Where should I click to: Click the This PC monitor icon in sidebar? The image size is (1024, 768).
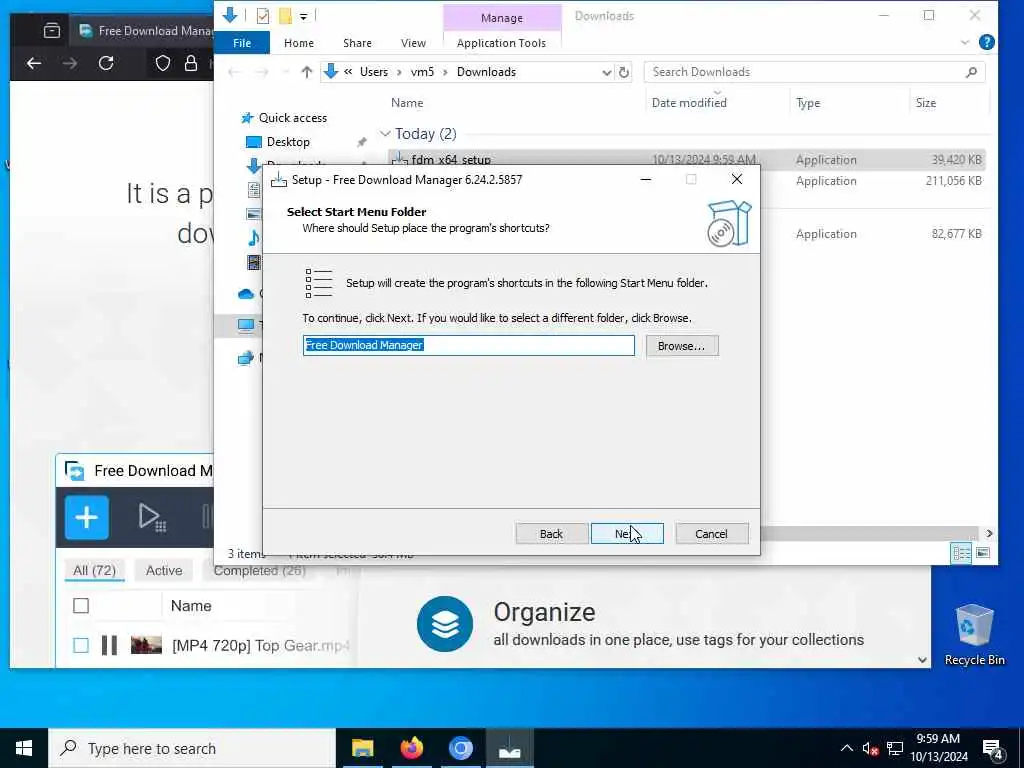(x=246, y=325)
